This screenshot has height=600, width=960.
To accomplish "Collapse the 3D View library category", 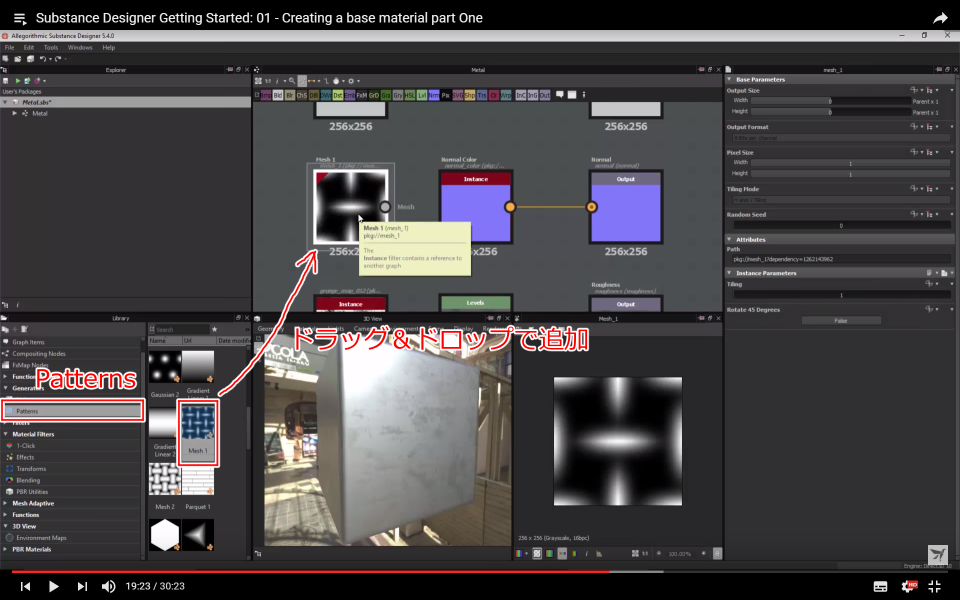I will coord(6,526).
